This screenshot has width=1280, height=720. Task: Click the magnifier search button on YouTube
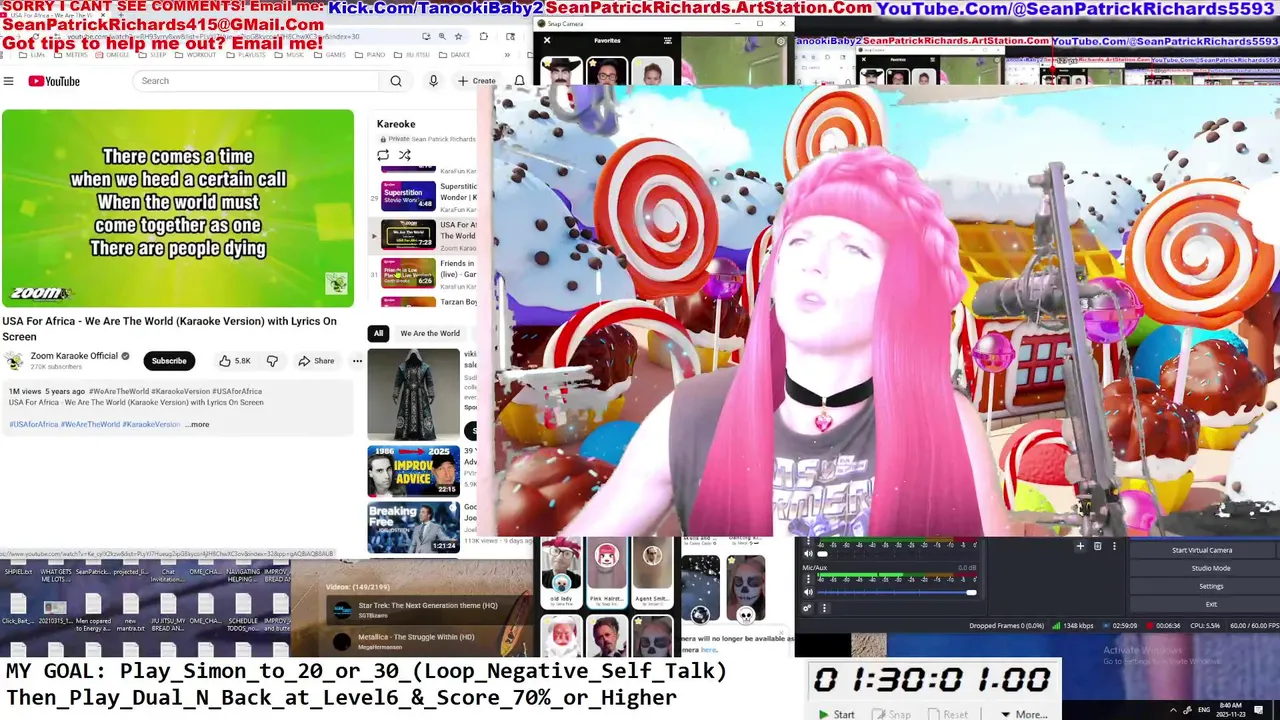point(396,81)
